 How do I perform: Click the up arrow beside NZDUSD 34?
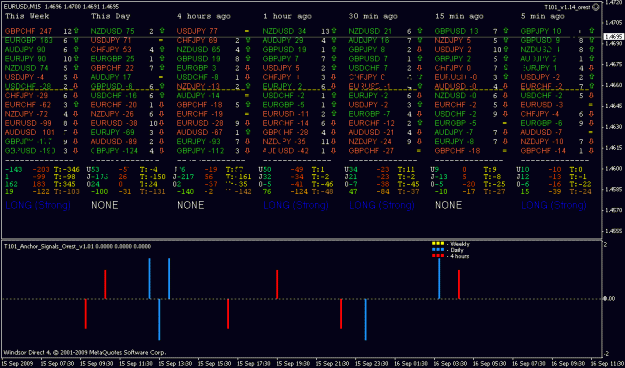point(334,30)
